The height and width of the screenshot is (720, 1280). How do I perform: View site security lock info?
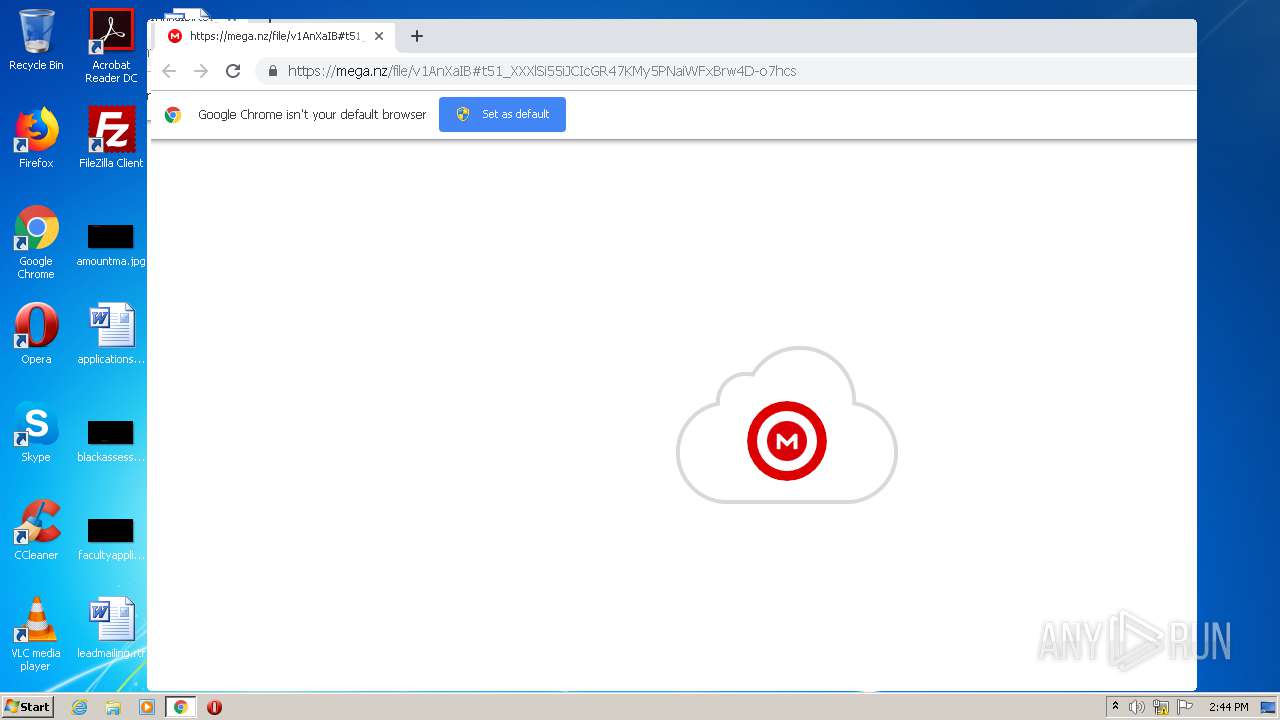(272, 71)
